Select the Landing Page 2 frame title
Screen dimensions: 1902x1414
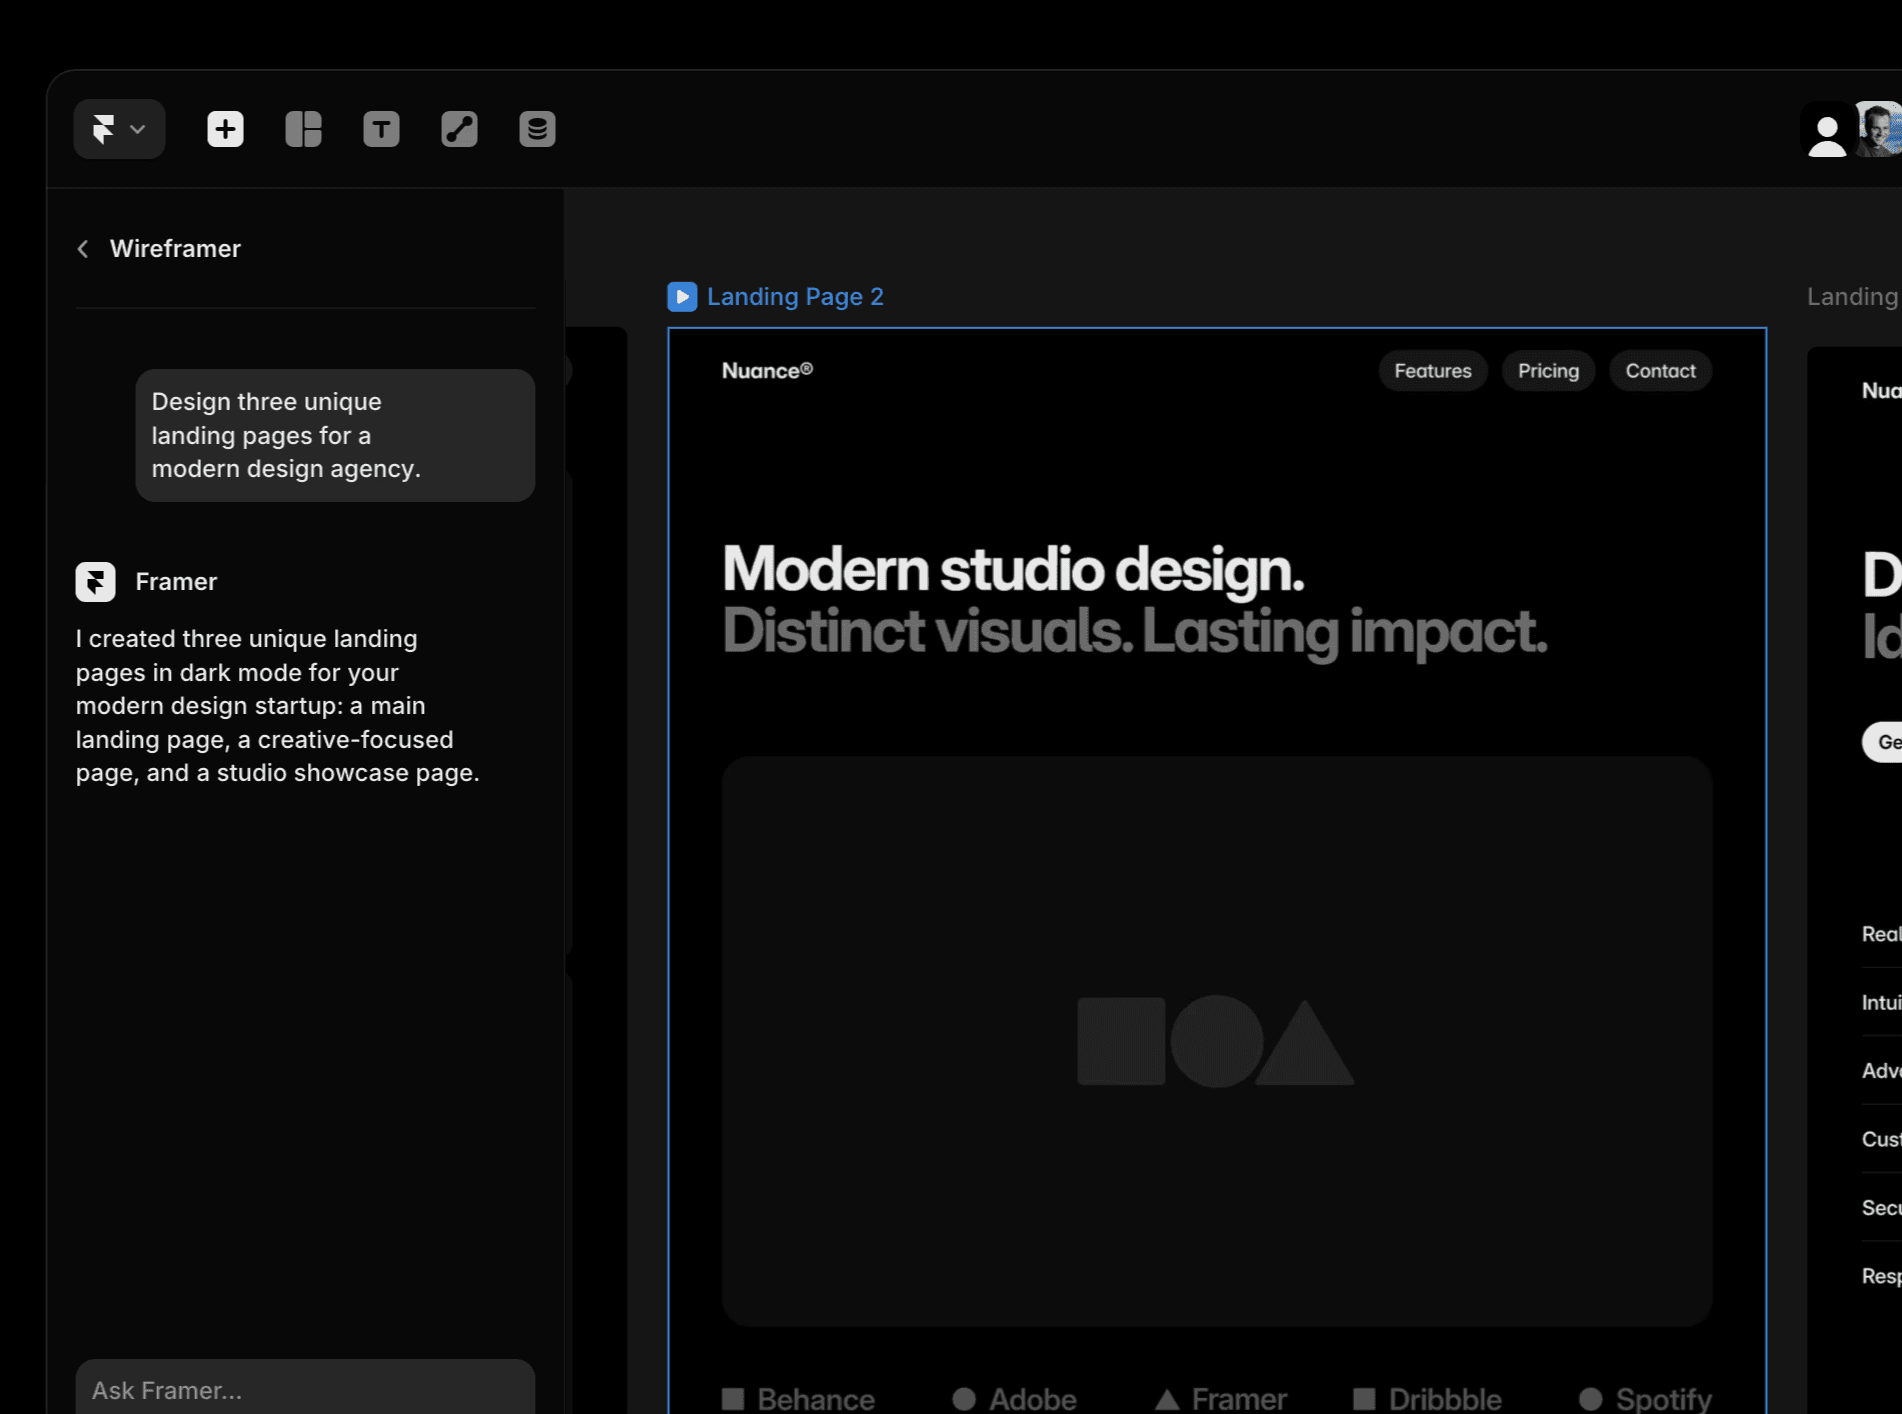pos(795,297)
